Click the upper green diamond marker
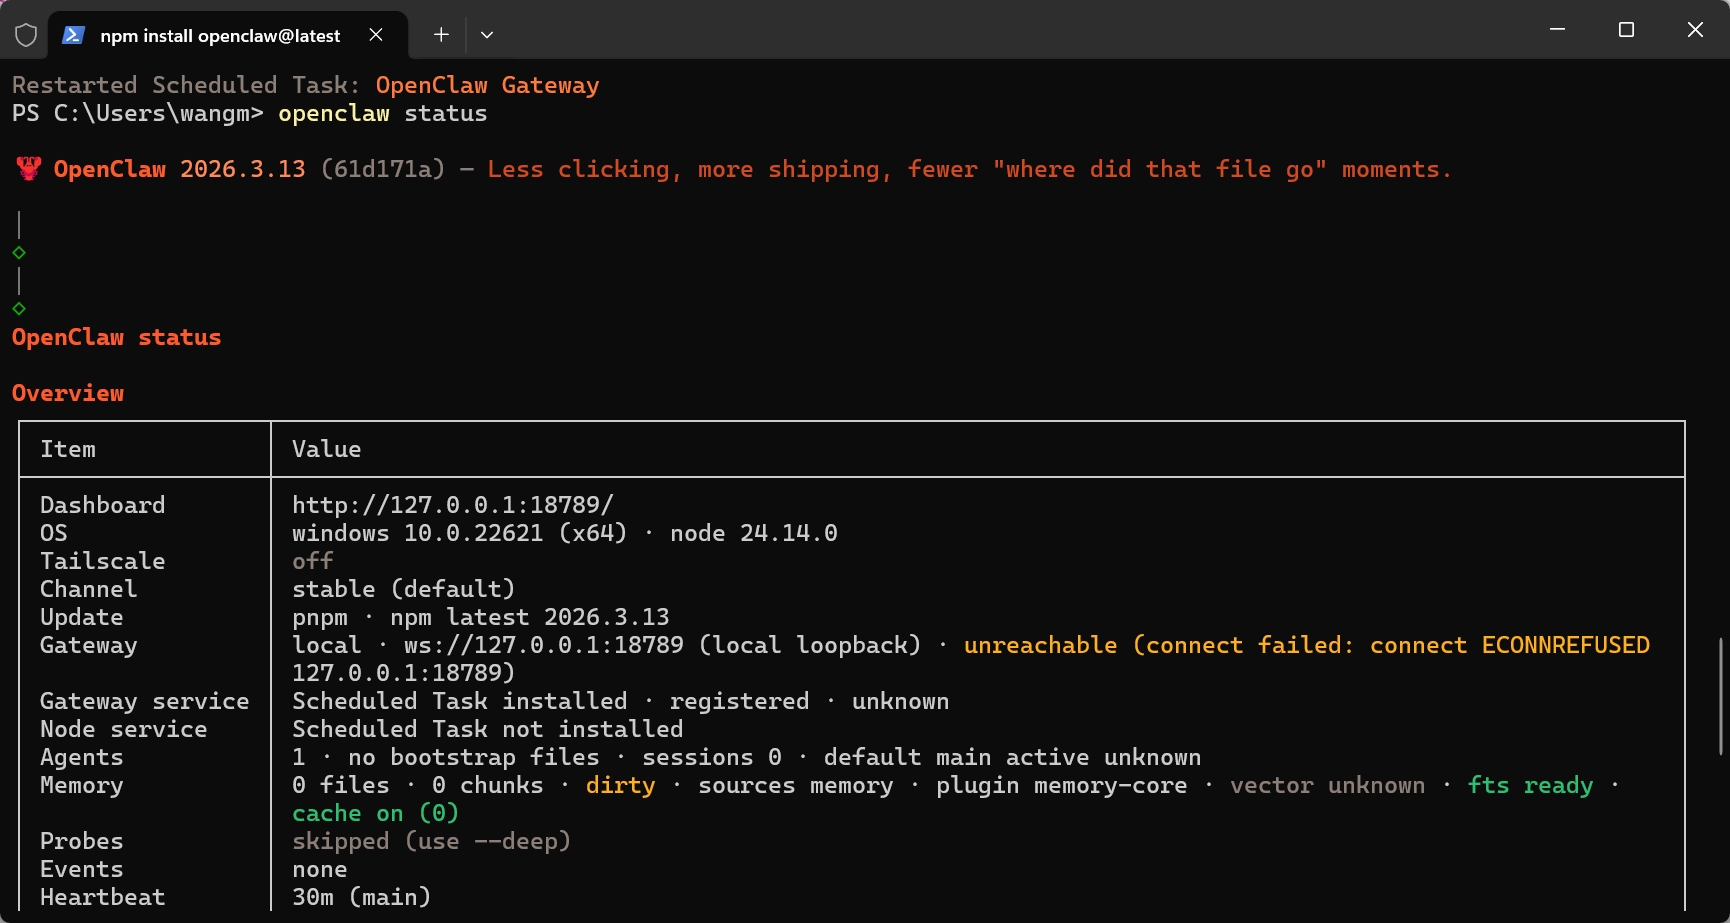The height and width of the screenshot is (923, 1730). pos(19,253)
